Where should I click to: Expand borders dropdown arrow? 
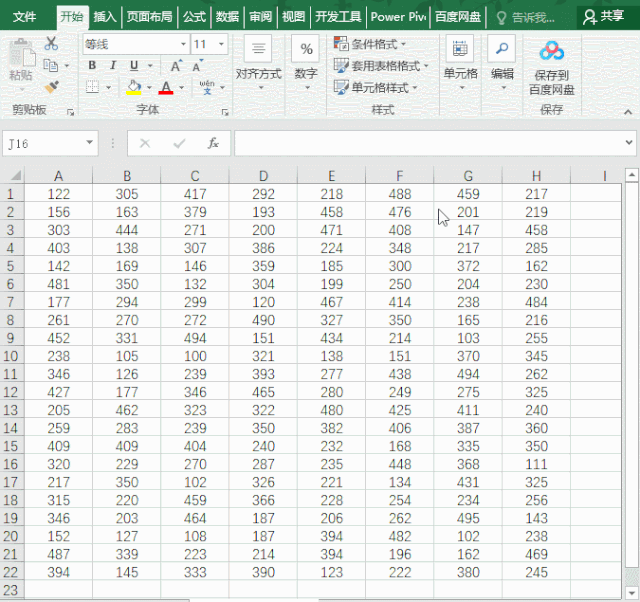[109, 87]
